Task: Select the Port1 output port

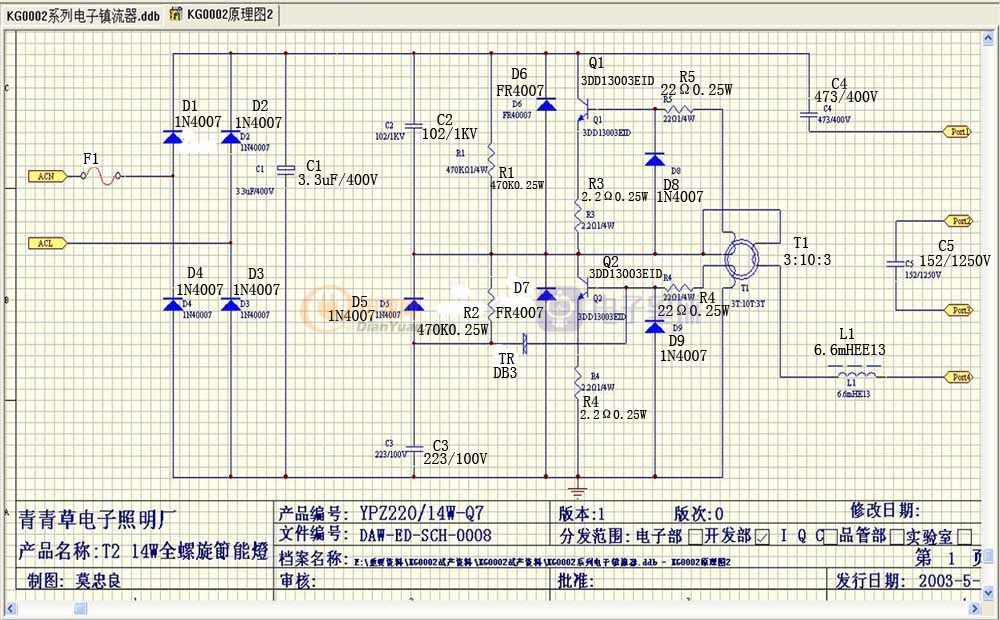Action: (957, 132)
